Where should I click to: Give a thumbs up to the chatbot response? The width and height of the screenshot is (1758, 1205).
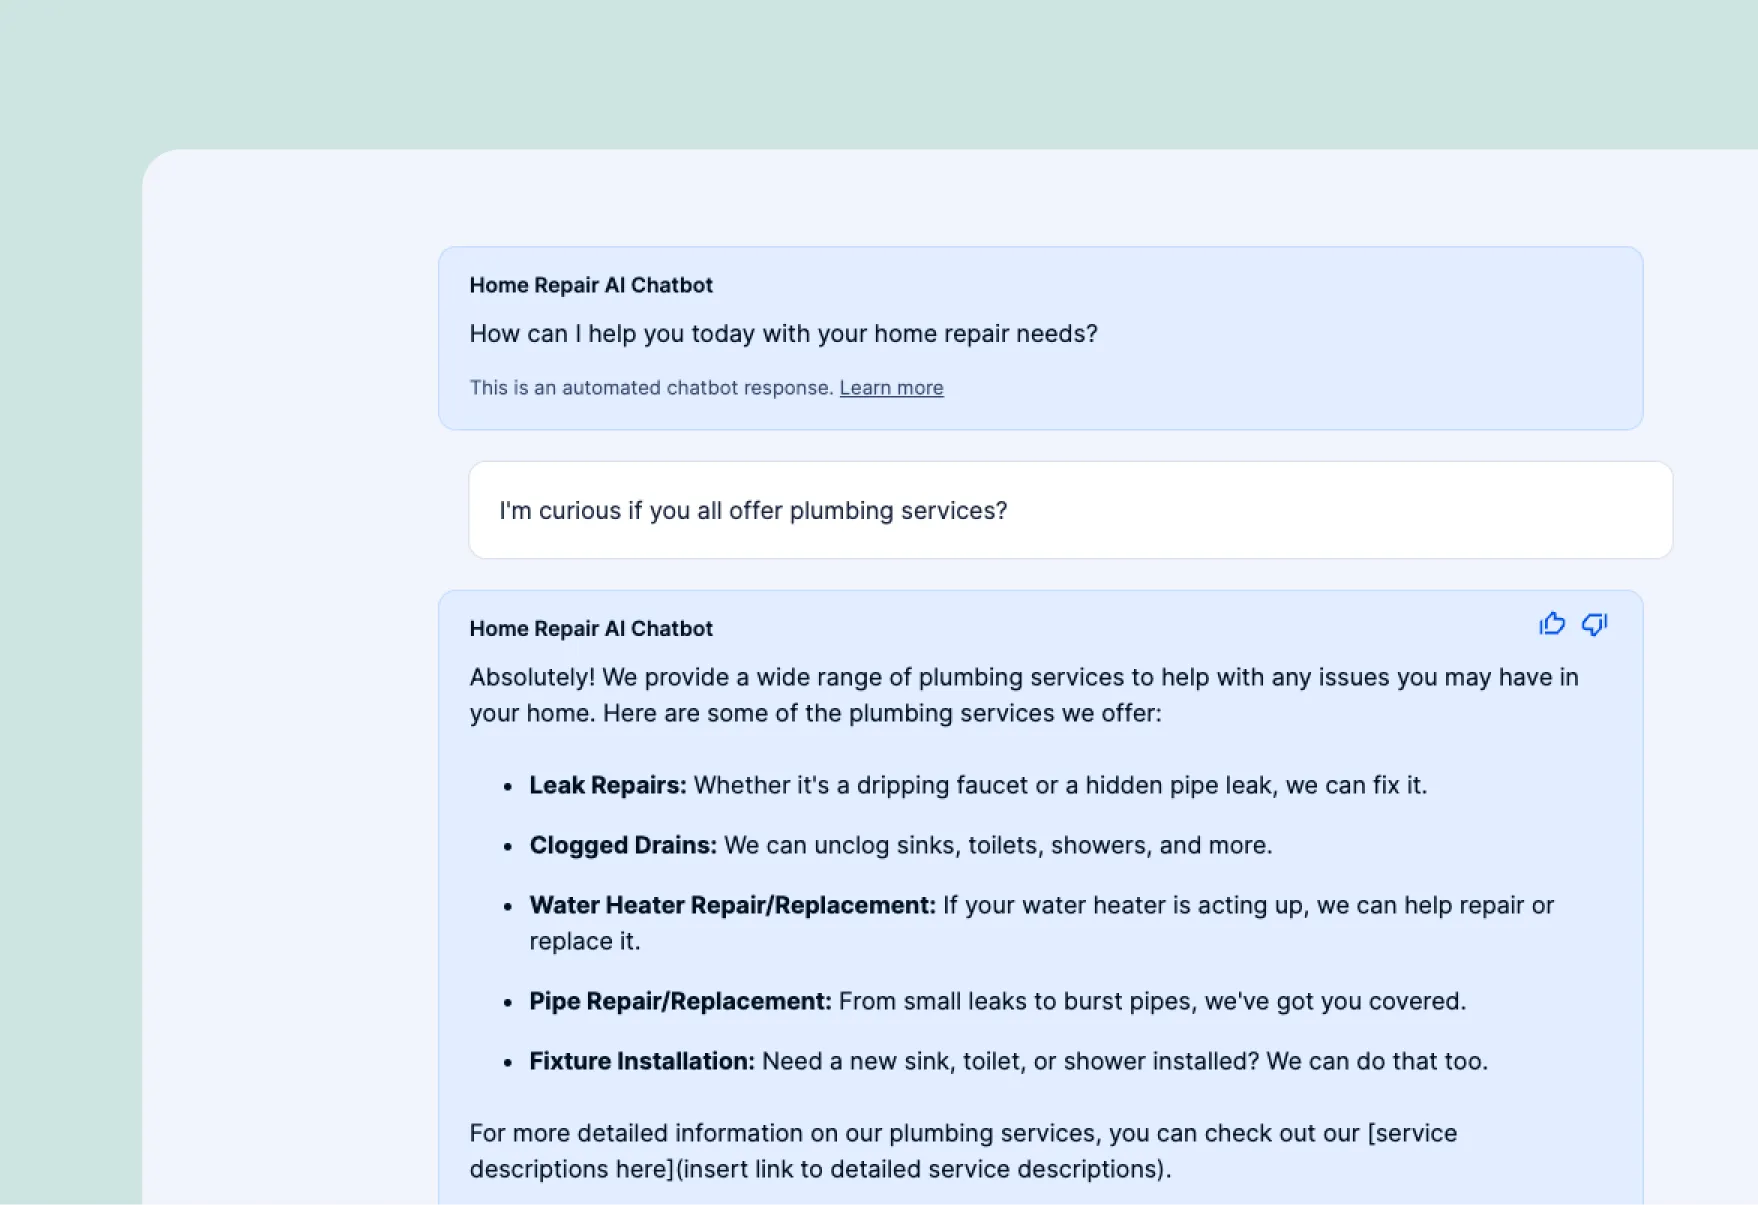coord(1551,624)
